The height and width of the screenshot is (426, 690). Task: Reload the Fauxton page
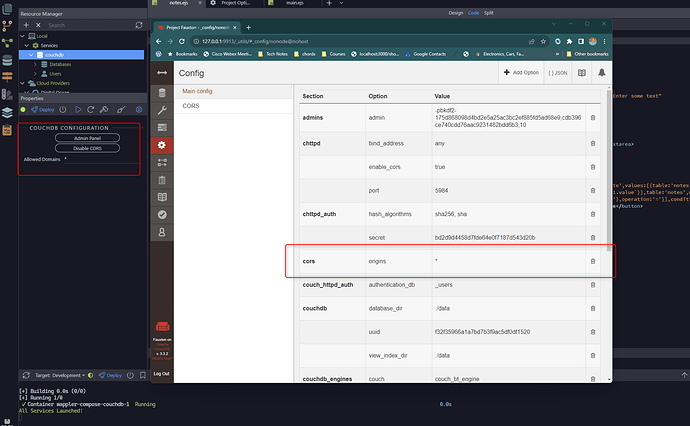pyautogui.click(x=182, y=41)
